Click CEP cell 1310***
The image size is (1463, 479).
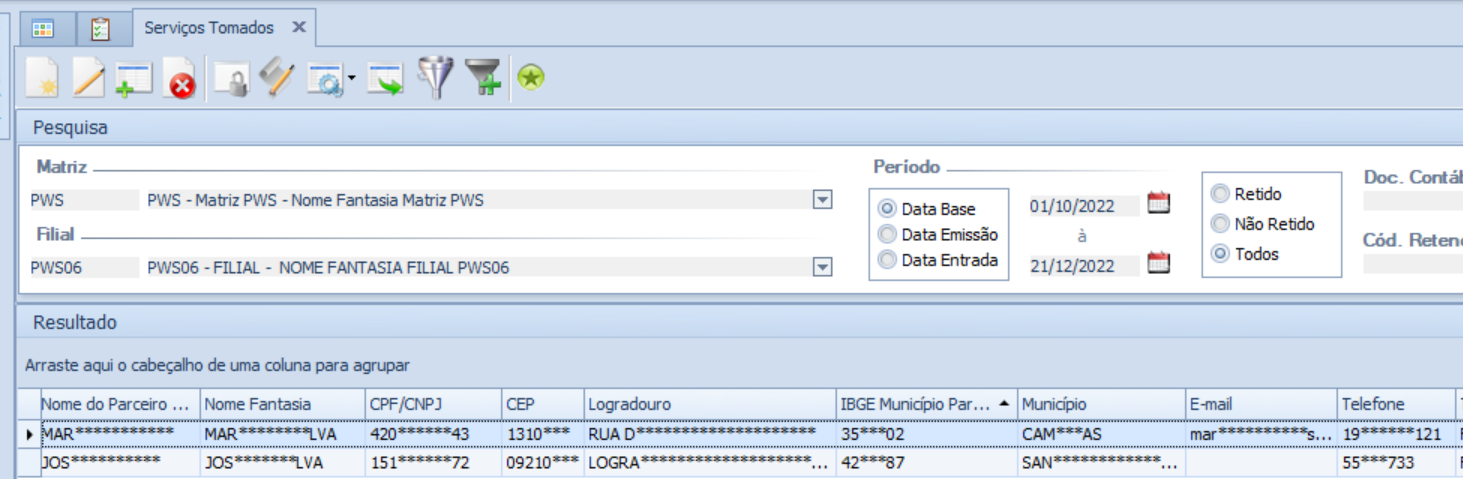click(543, 434)
